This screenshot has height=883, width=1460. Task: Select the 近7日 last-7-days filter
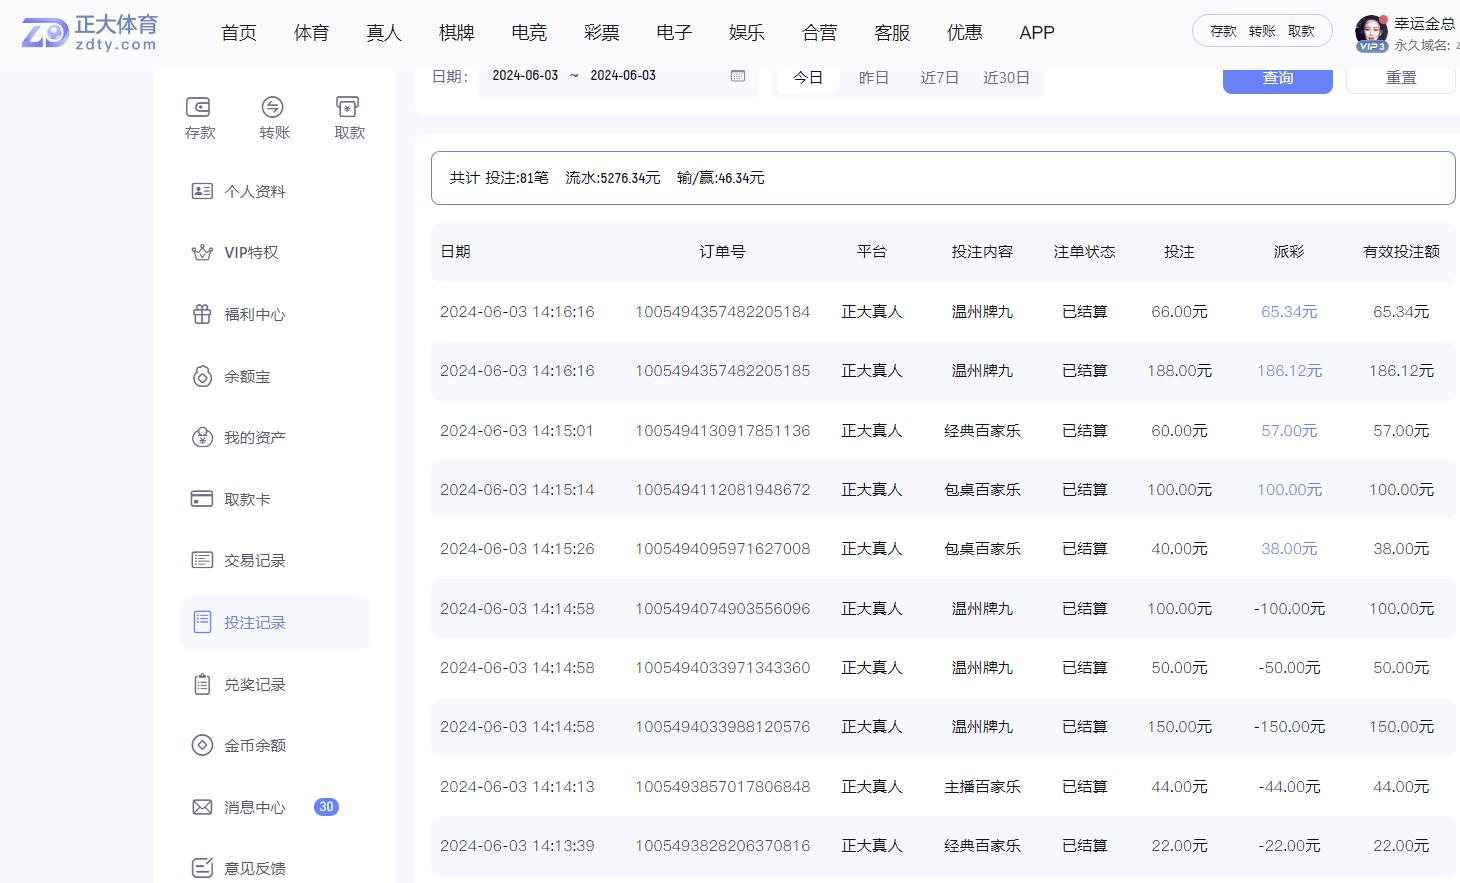coord(938,77)
